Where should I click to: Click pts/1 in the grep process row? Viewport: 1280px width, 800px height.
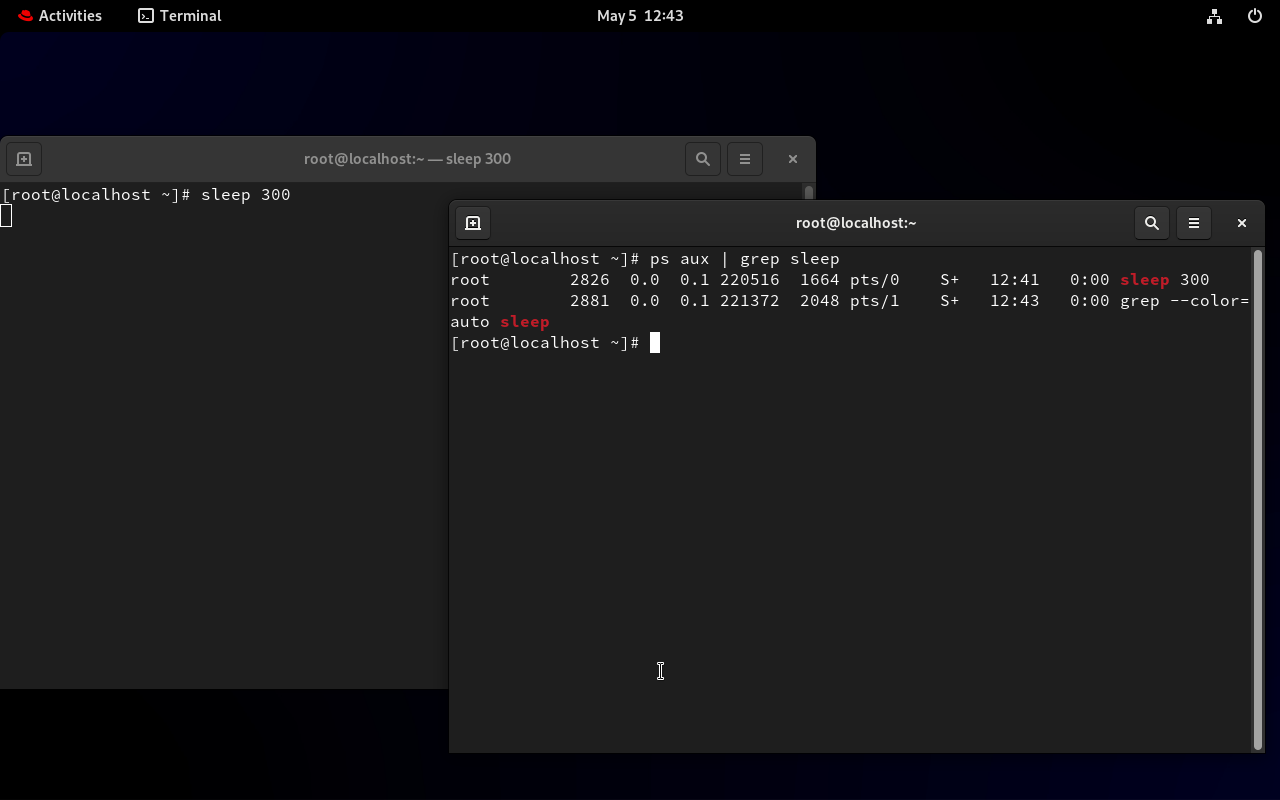(x=875, y=301)
